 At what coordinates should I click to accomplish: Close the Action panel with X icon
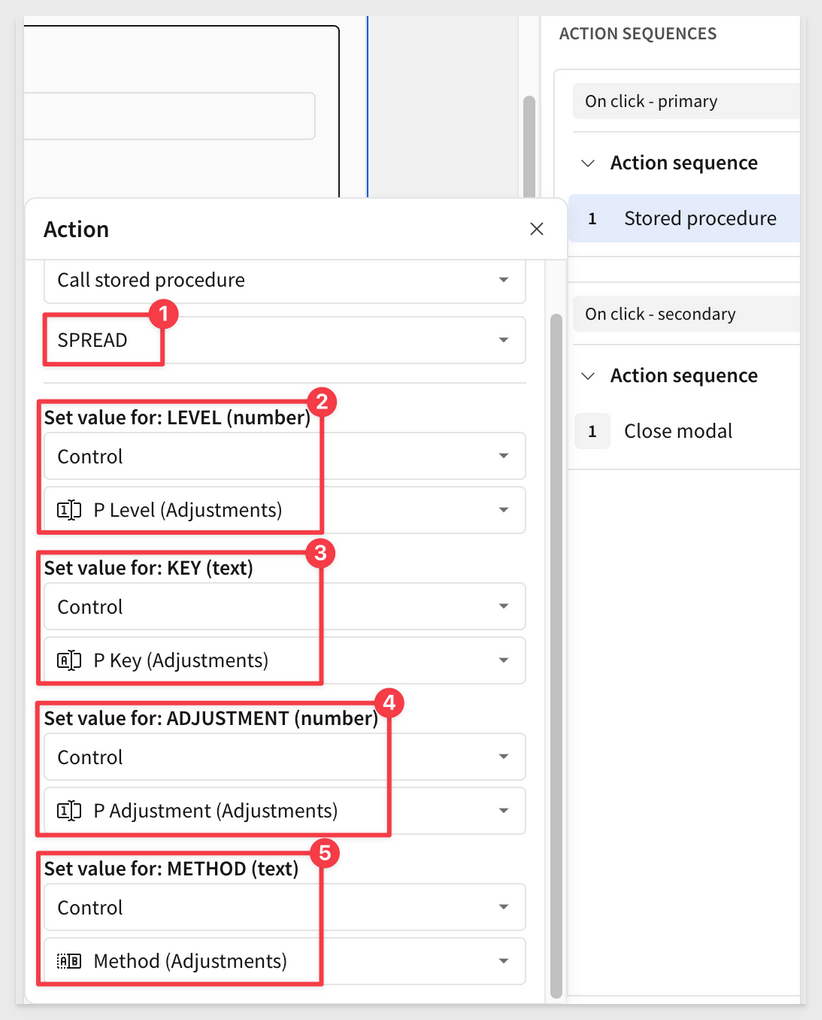click(537, 229)
